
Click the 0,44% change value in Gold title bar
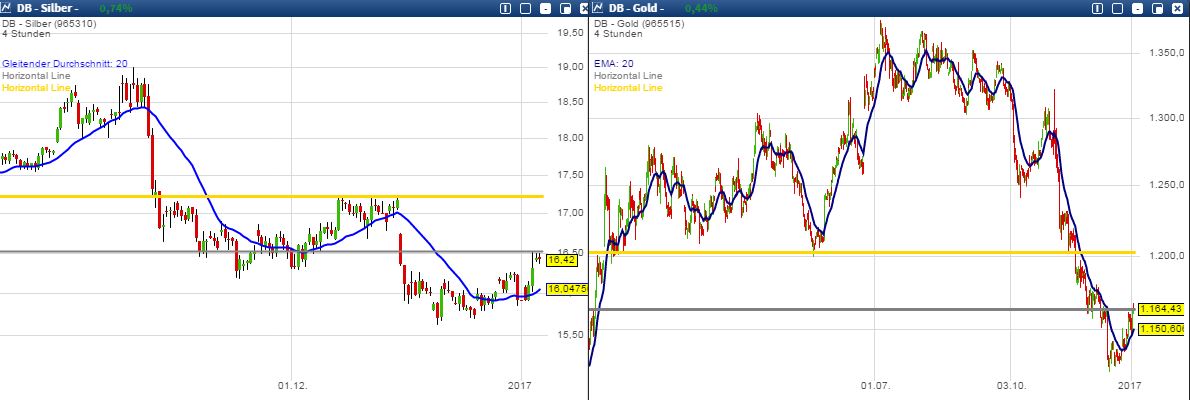click(700, 8)
